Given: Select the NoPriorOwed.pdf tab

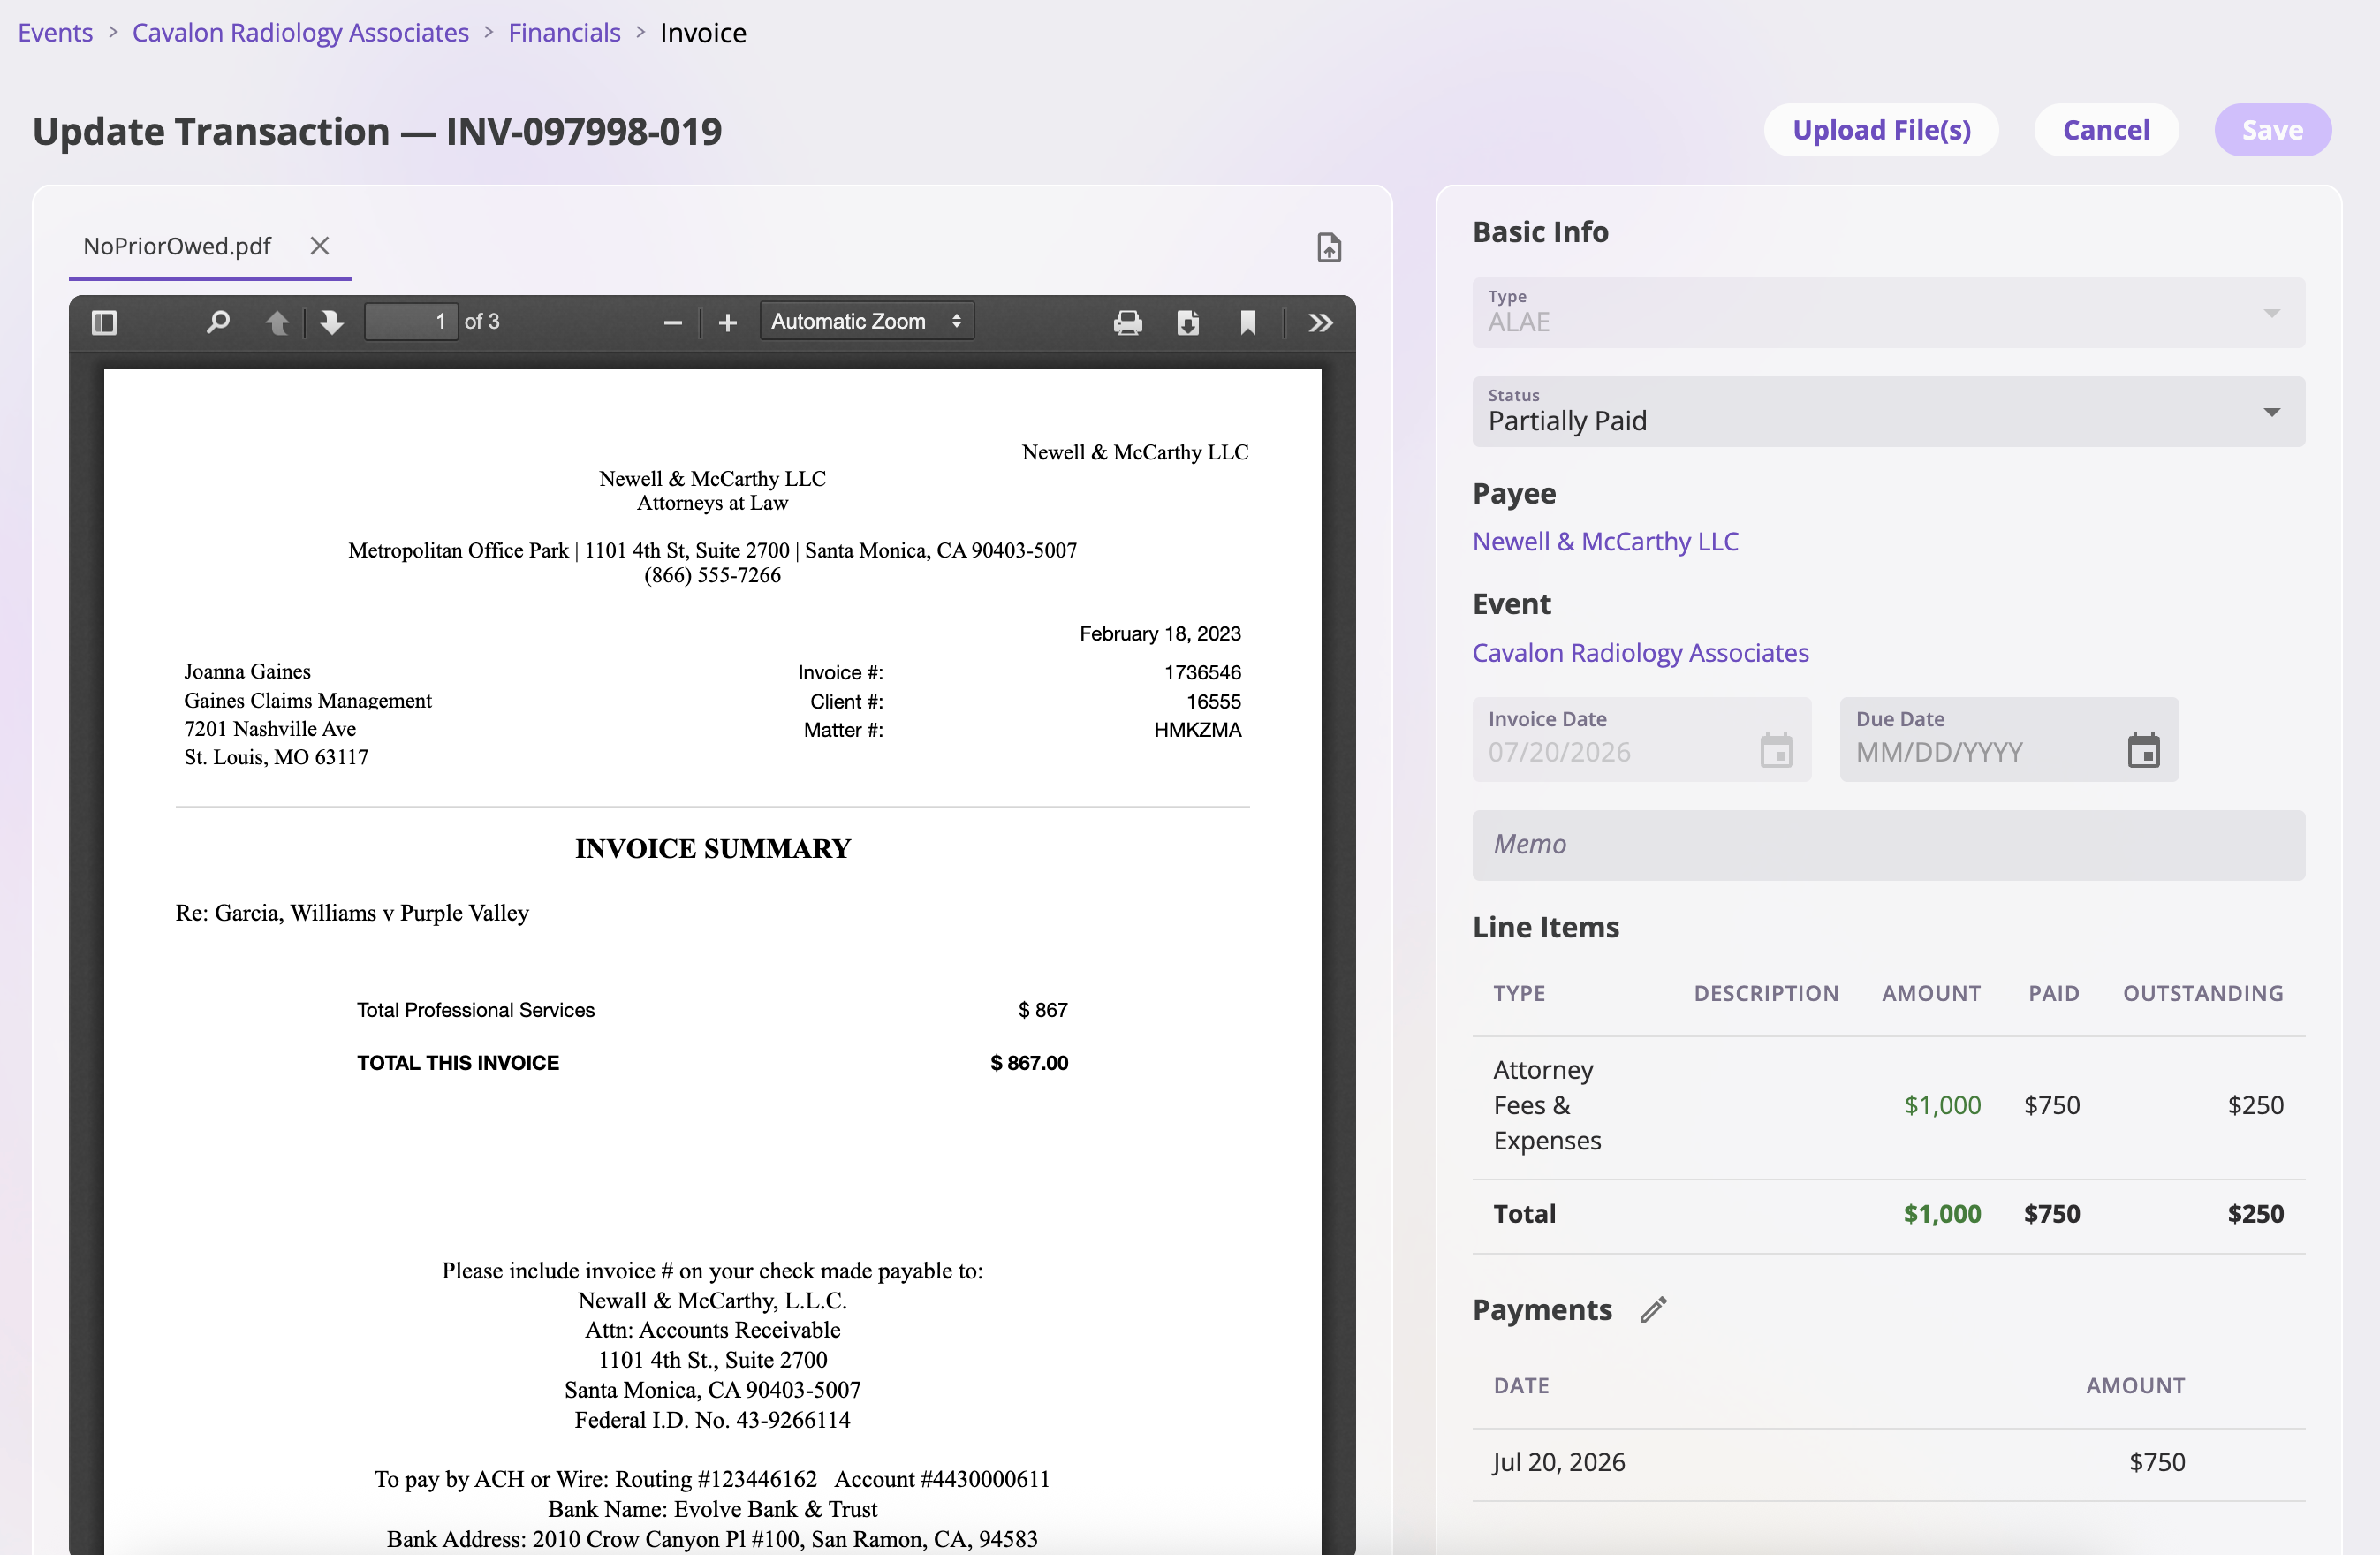Looking at the screenshot, I should [x=177, y=246].
